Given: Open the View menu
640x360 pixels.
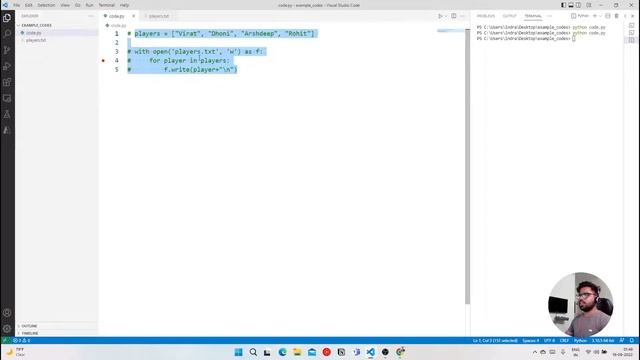Looking at the screenshot, I should [x=65, y=5].
